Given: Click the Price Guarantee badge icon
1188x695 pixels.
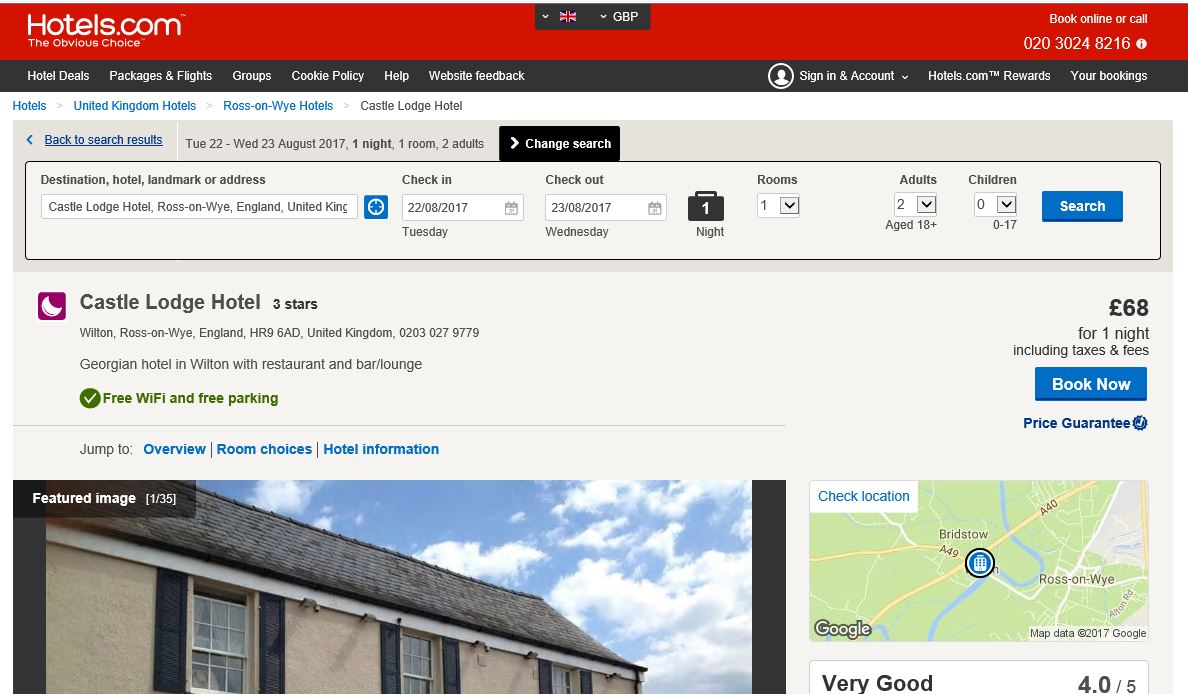Looking at the screenshot, I should (1140, 423).
